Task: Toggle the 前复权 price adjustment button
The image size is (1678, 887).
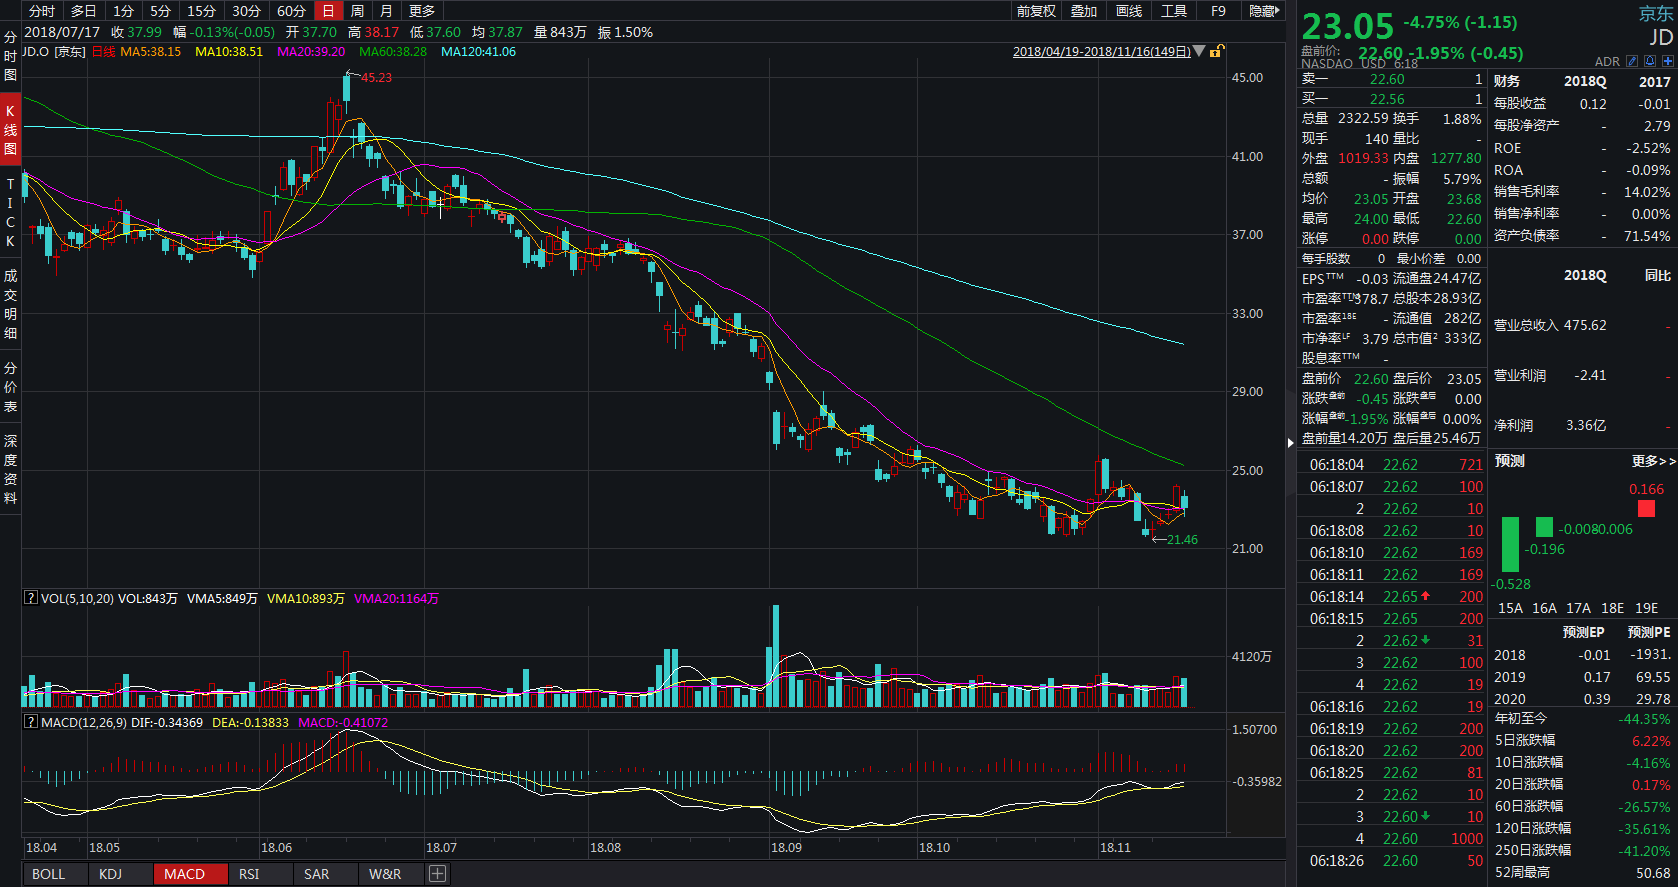Action: tap(1036, 11)
